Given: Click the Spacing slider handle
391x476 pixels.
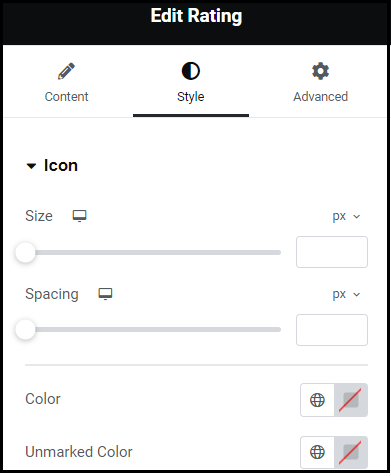Looking at the screenshot, I should click(25, 329).
